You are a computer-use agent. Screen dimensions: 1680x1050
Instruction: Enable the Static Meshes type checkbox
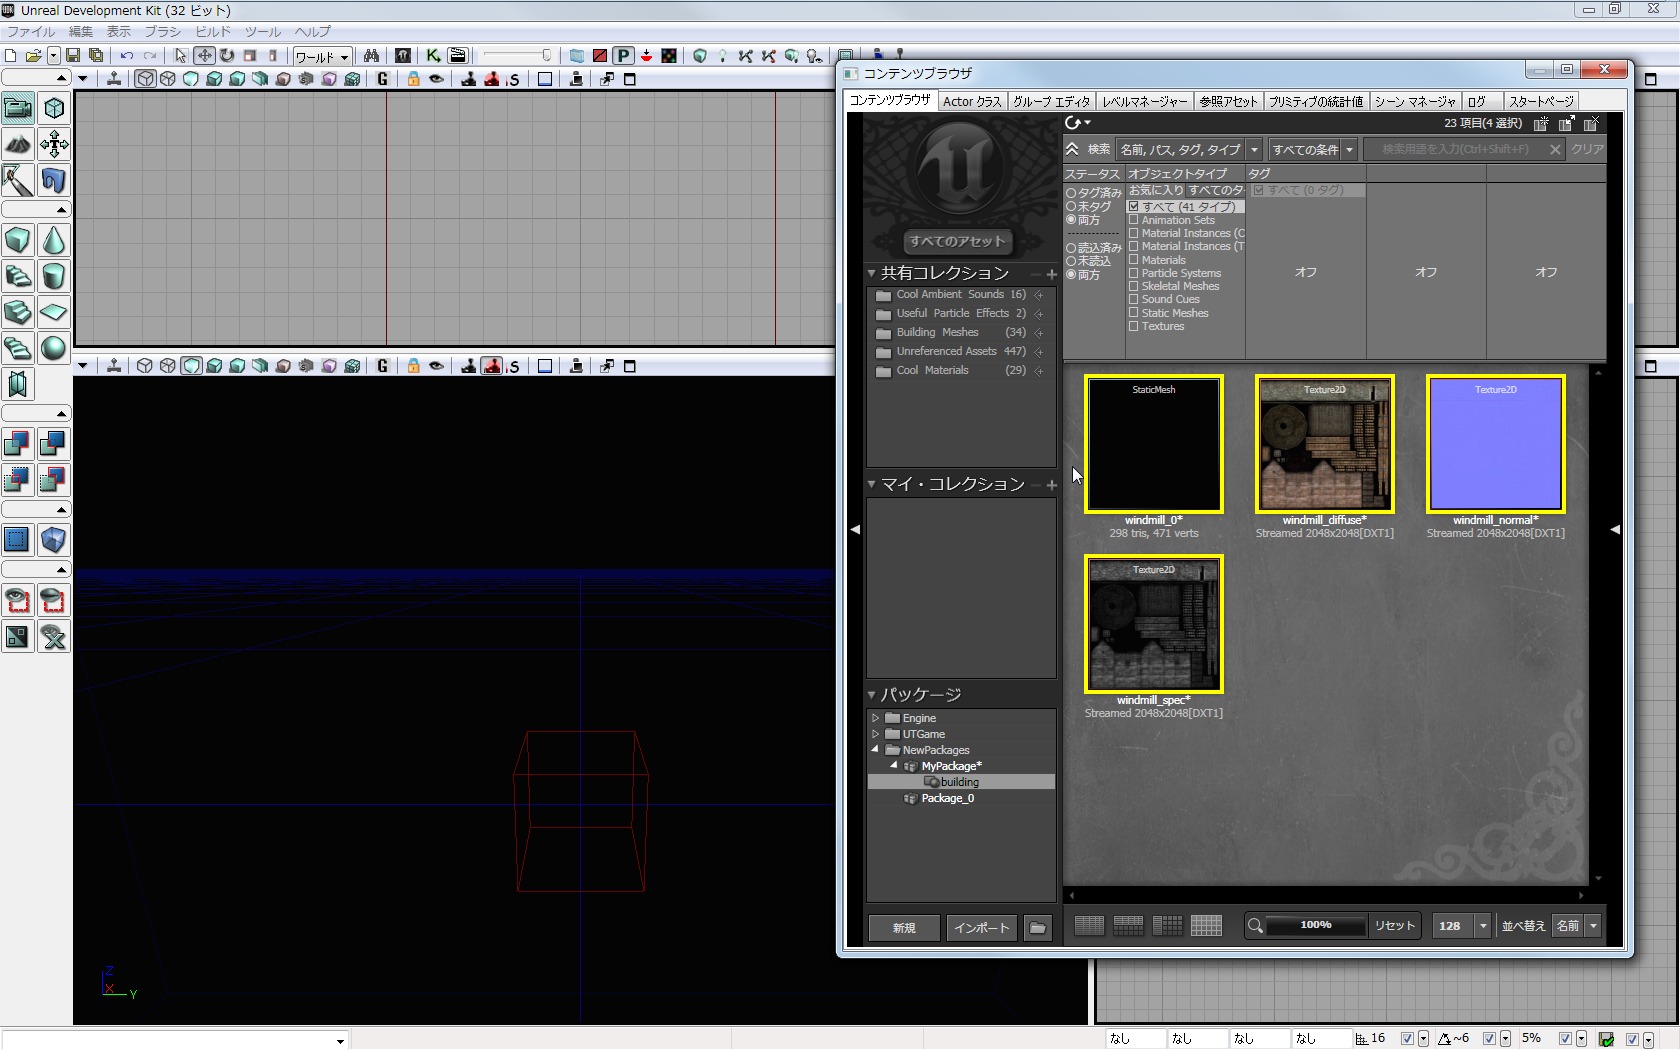pos(1134,313)
